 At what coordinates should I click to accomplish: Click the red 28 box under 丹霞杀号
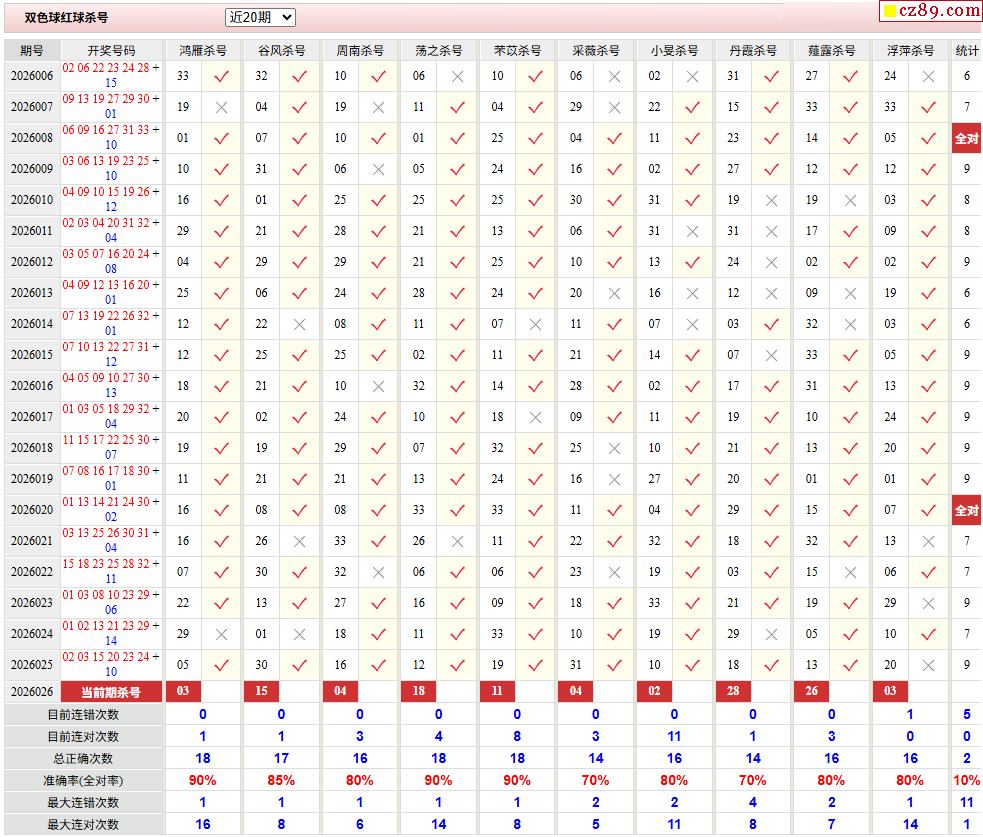(x=733, y=692)
